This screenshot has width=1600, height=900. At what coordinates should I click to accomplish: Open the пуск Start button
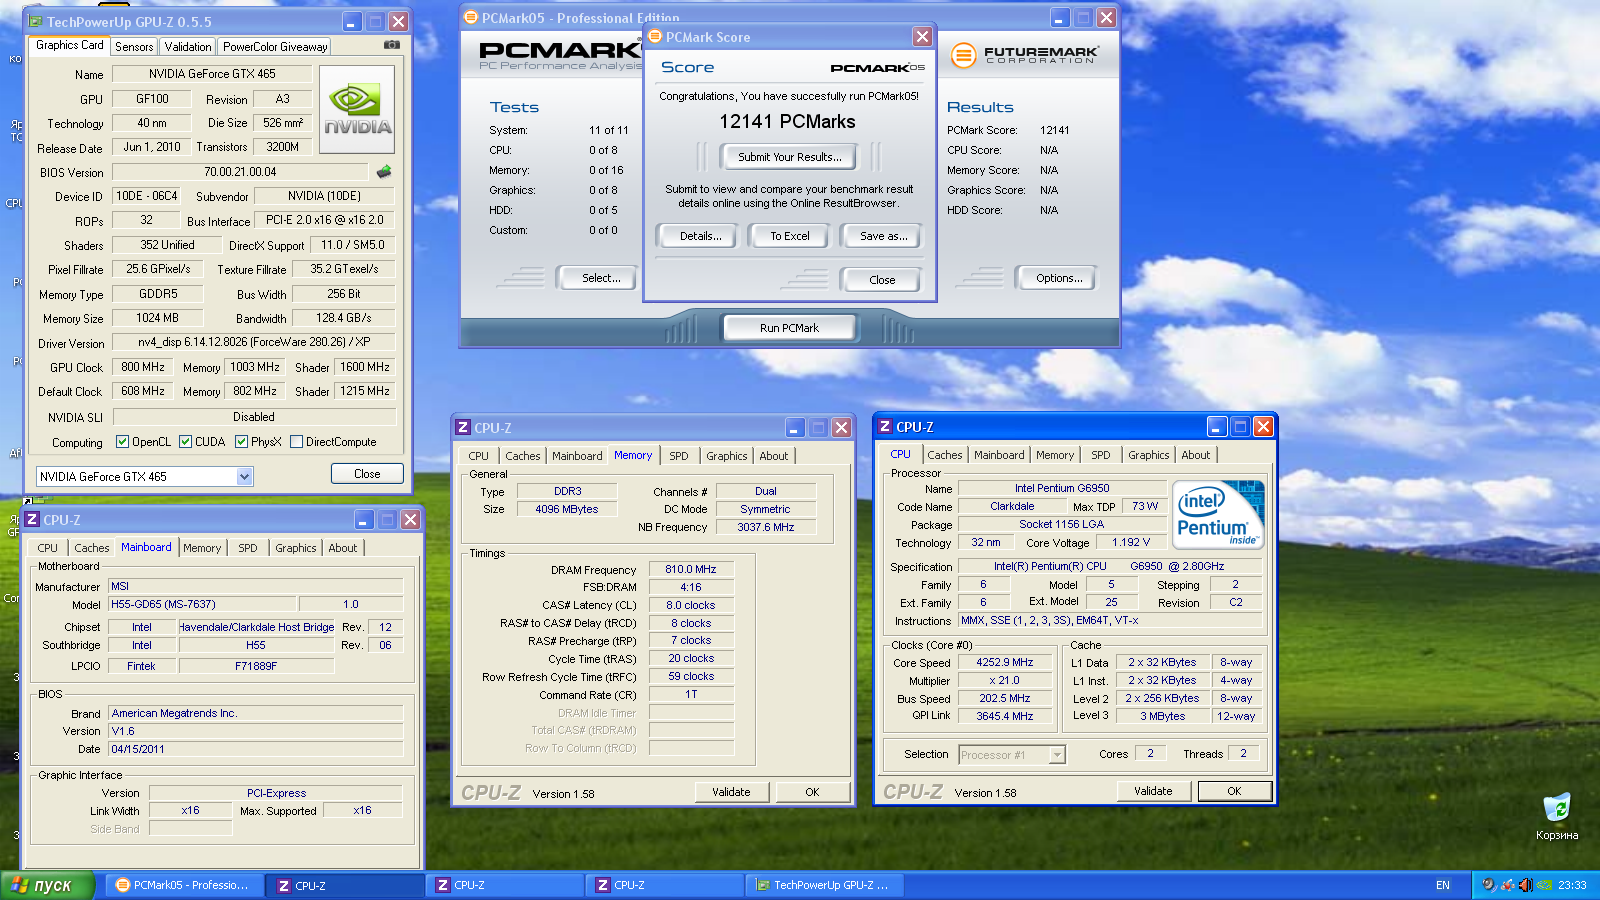47,885
